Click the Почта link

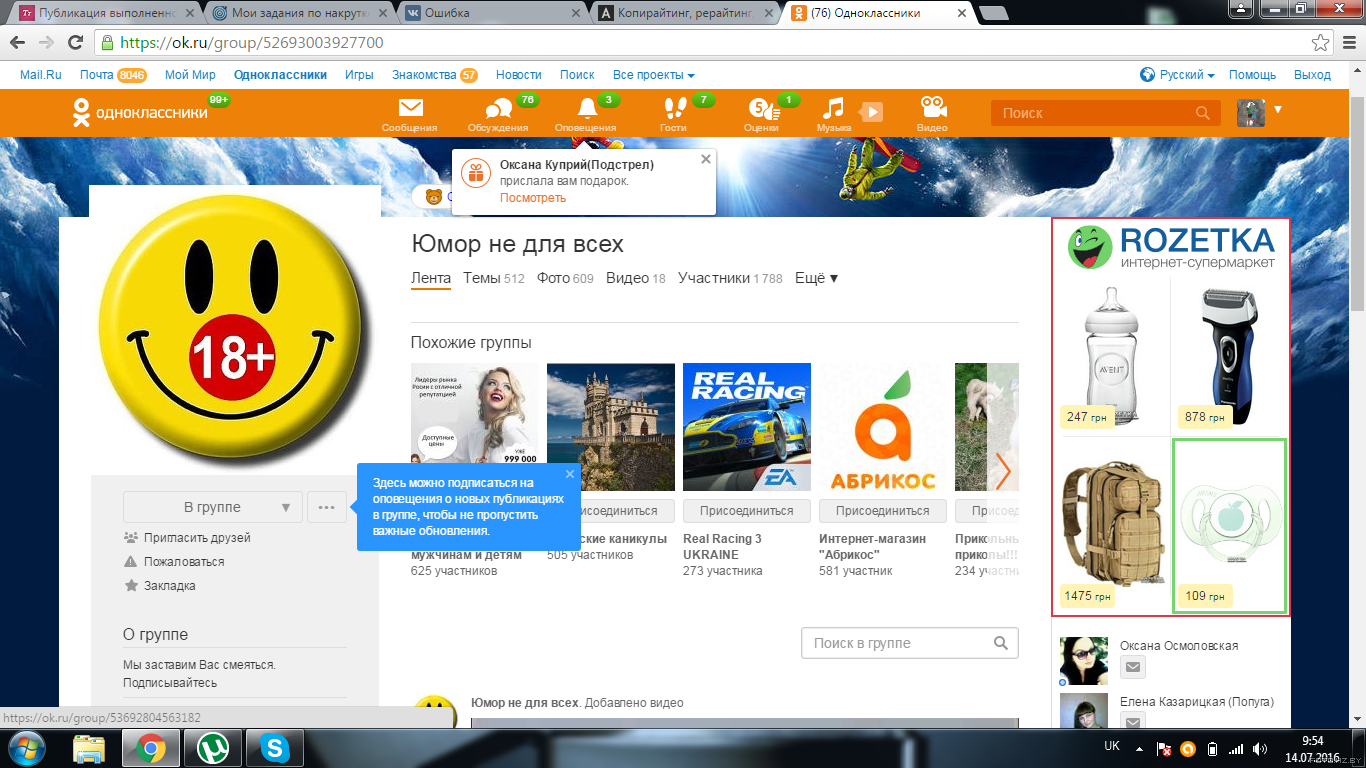point(97,75)
